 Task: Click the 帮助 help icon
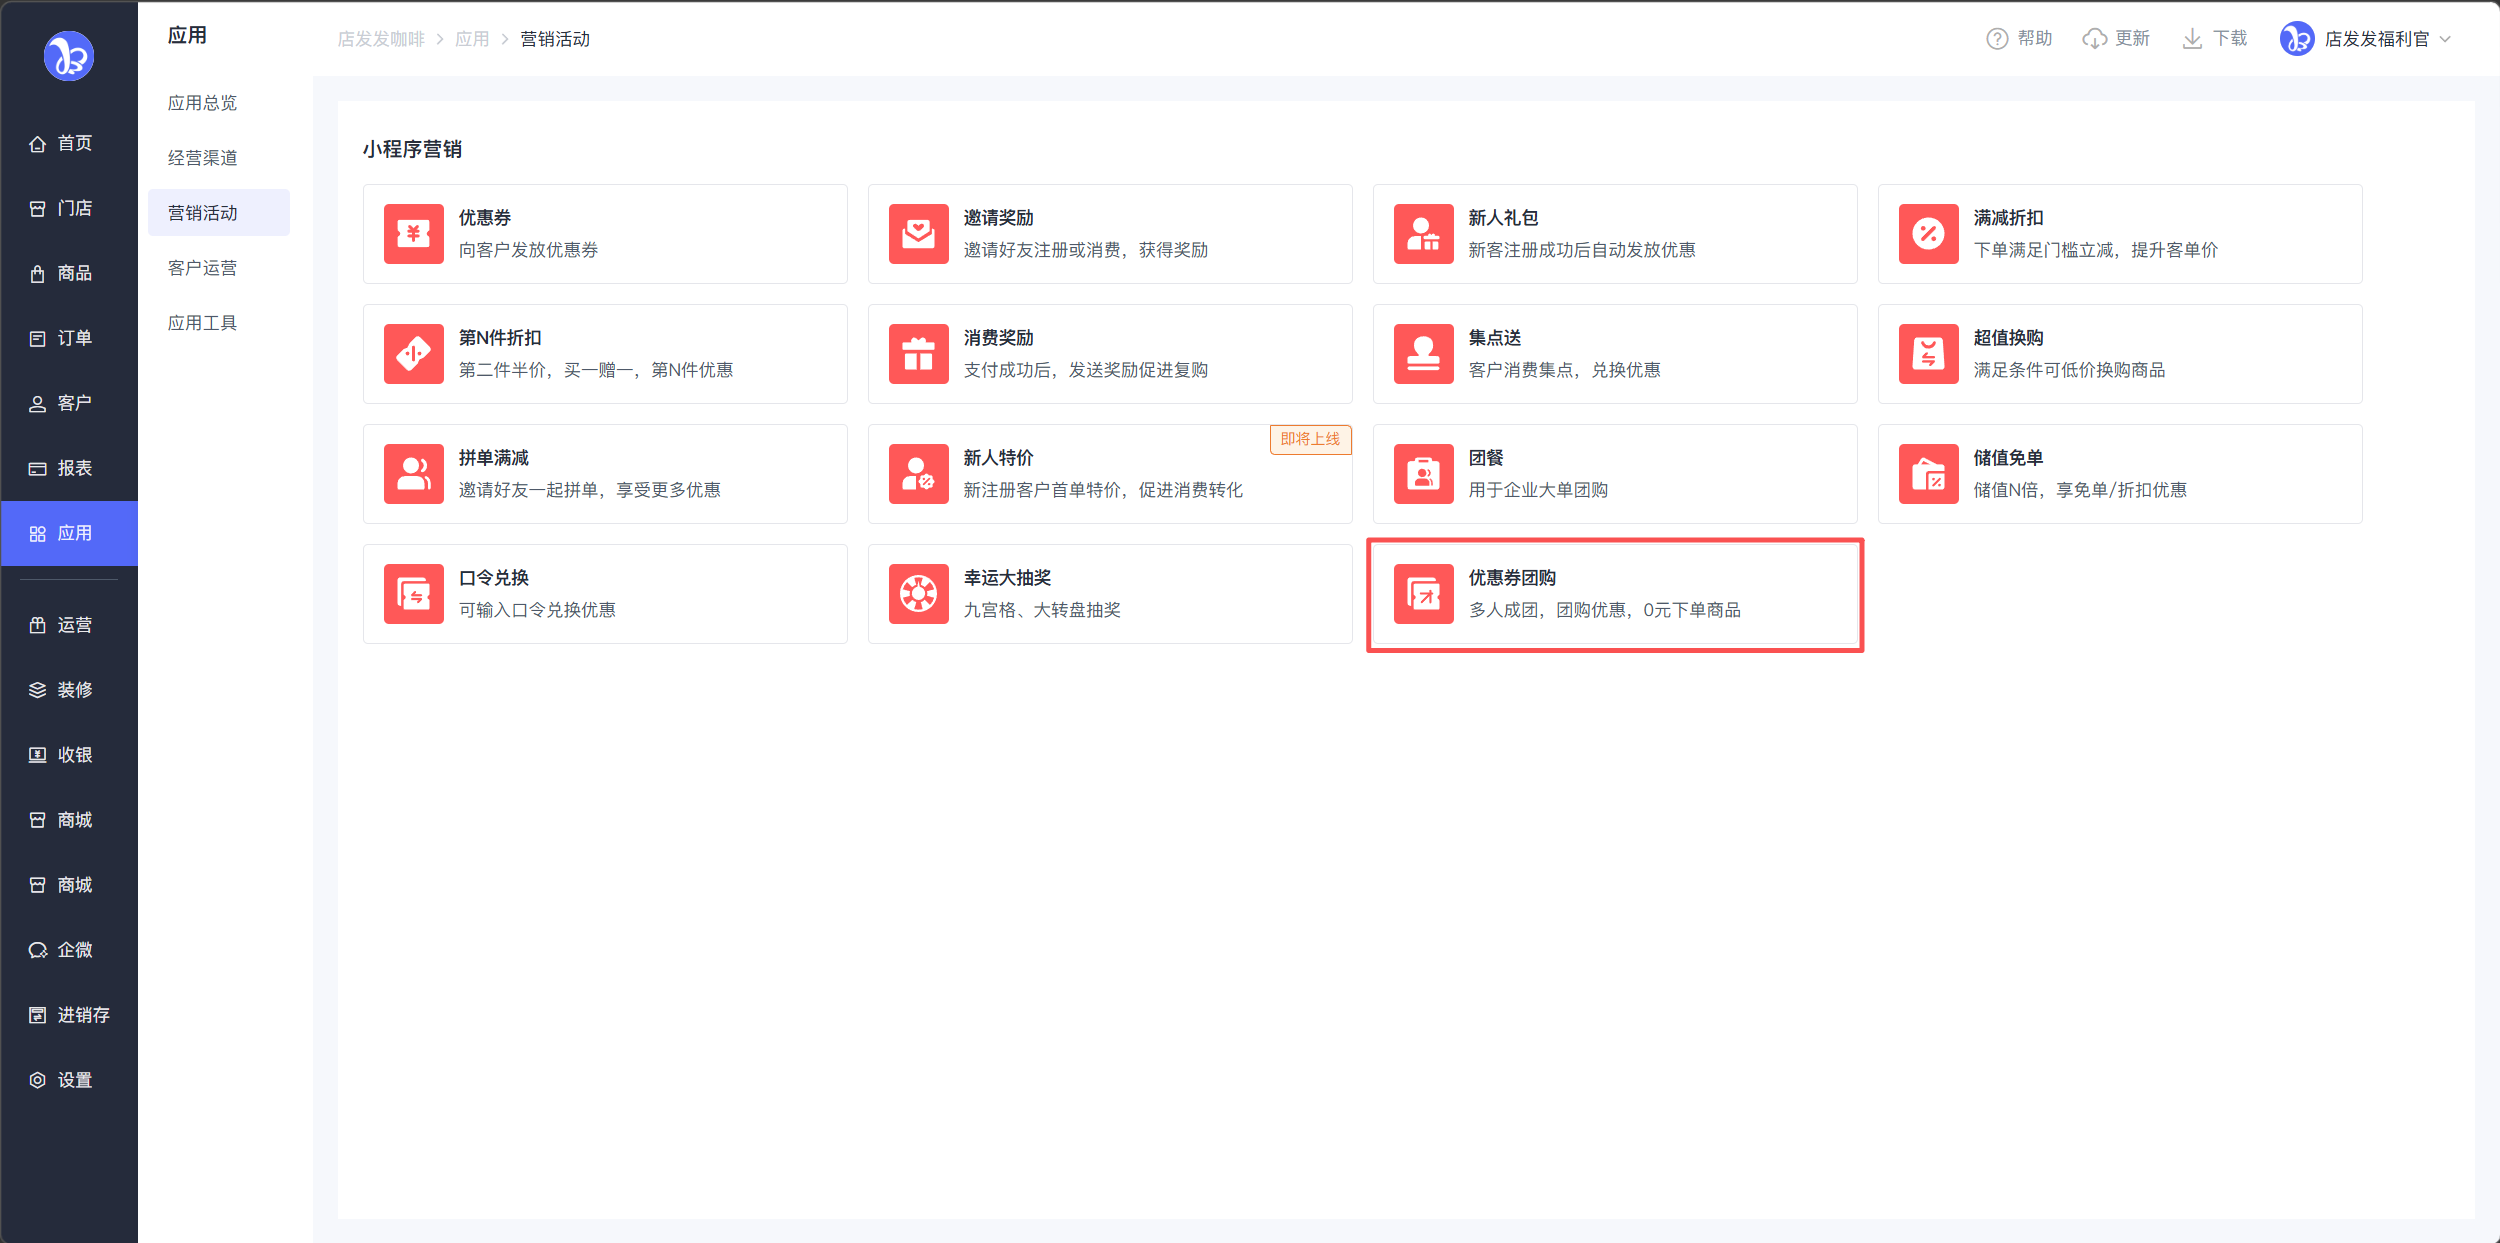click(x=1997, y=39)
